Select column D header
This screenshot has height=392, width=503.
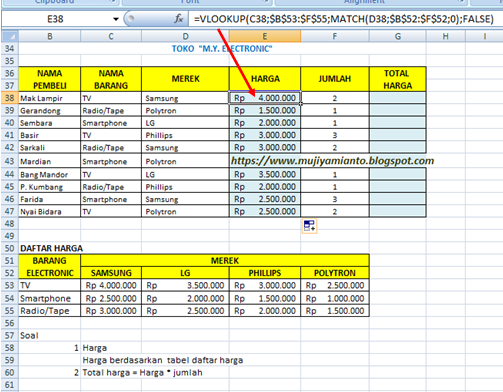[185, 36]
